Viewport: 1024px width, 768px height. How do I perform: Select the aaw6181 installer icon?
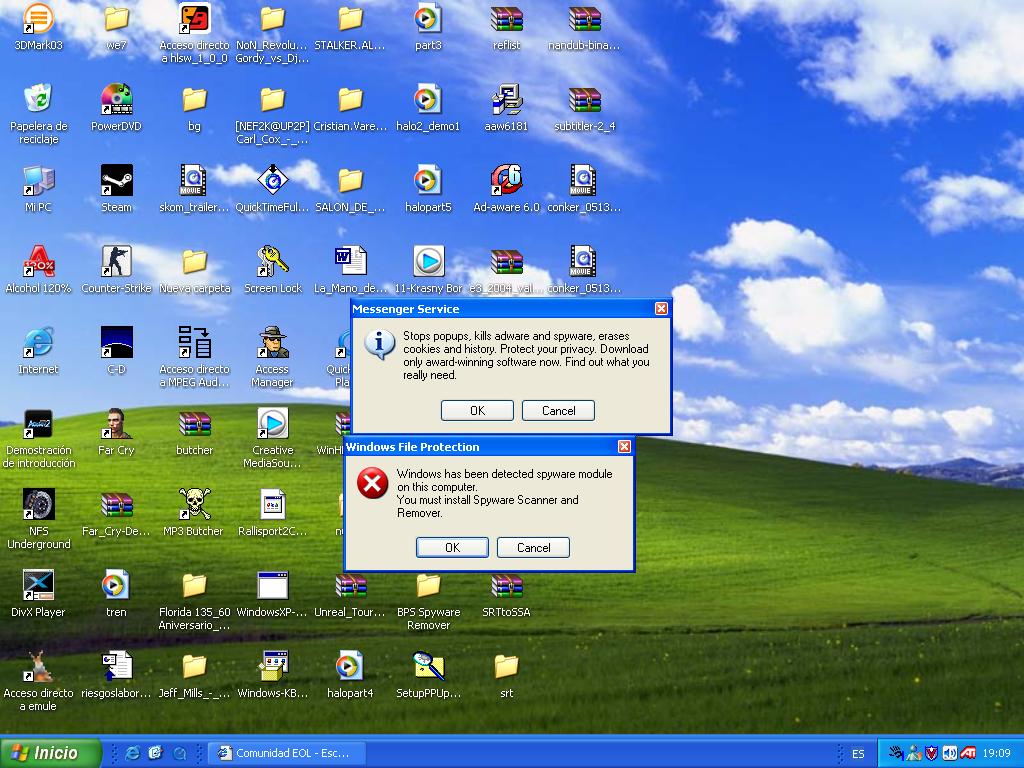click(506, 99)
